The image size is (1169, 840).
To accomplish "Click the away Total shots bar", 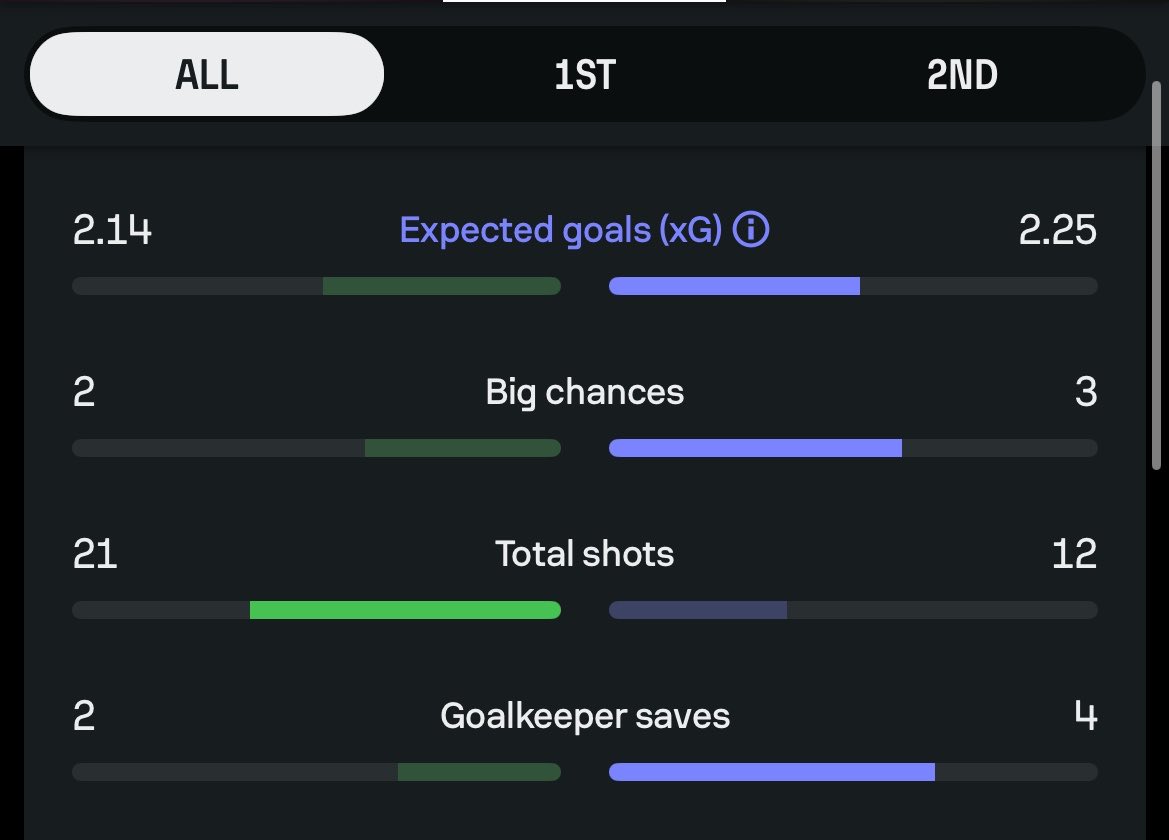I will click(x=698, y=610).
